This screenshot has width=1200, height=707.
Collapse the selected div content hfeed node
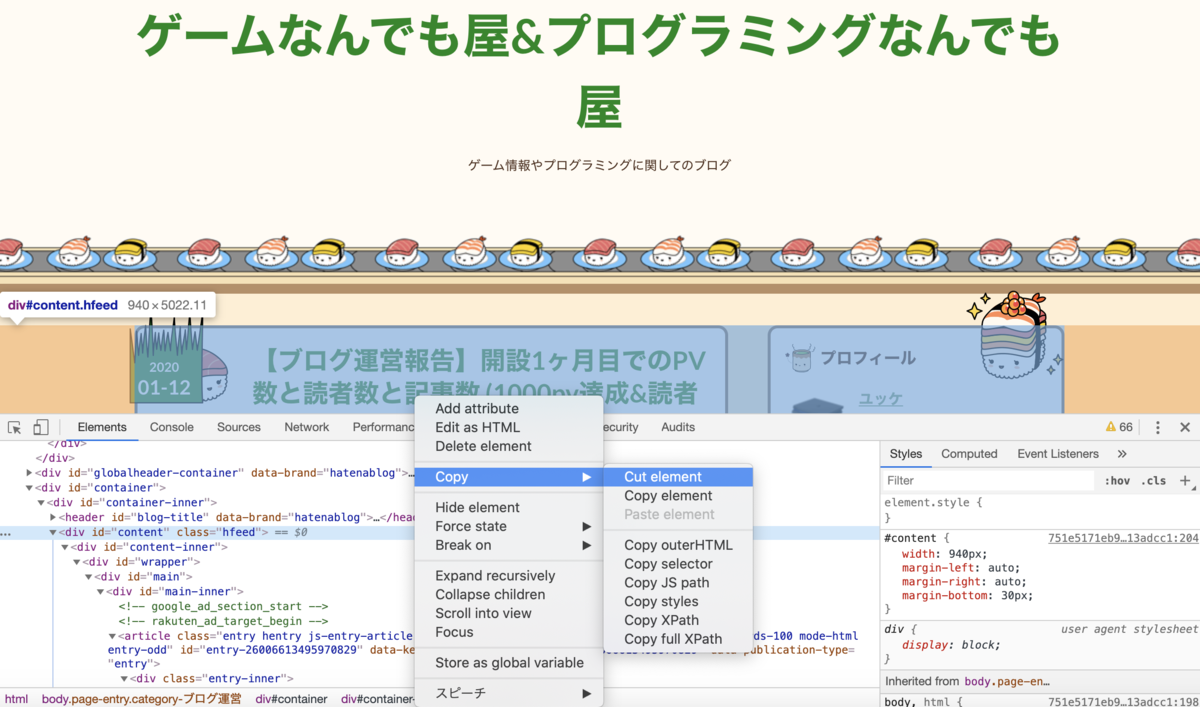tap(53, 533)
